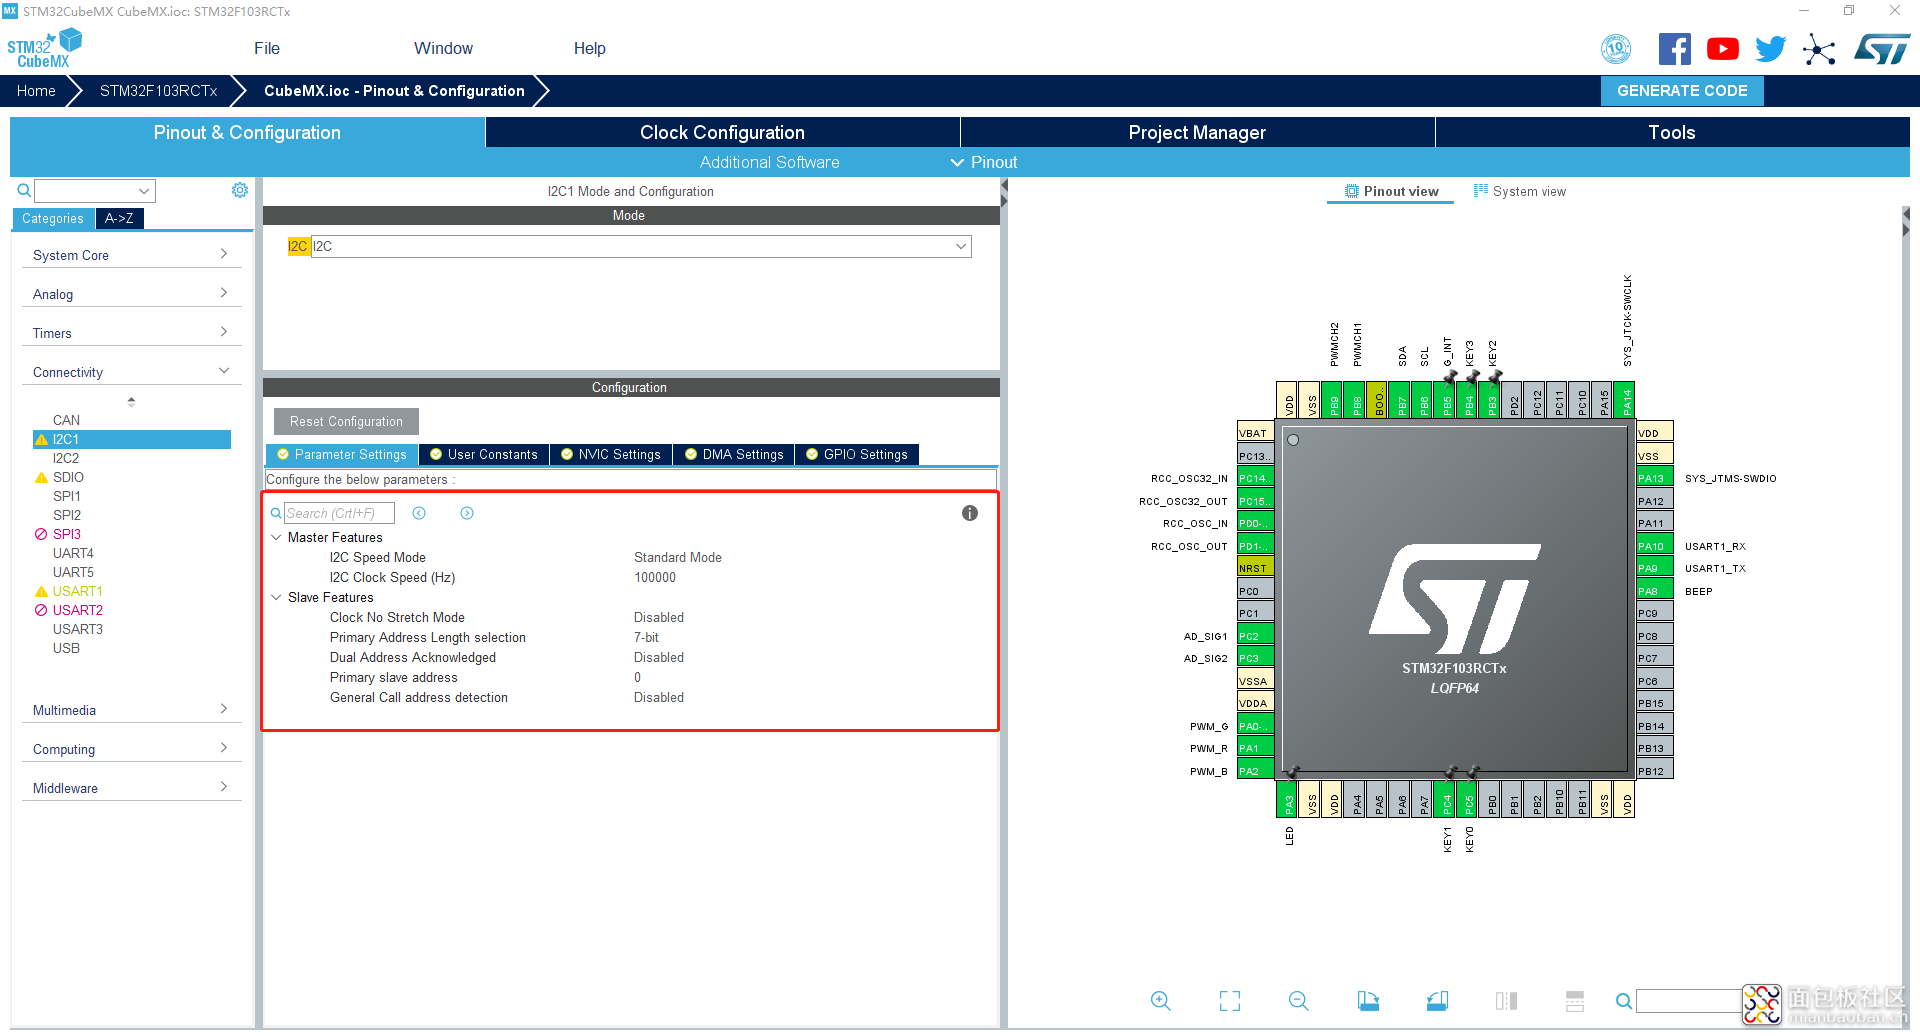Viewport: 1920px width, 1036px height.
Task: Rotate the chip view counterclockwise
Action: click(x=1437, y=1001)
